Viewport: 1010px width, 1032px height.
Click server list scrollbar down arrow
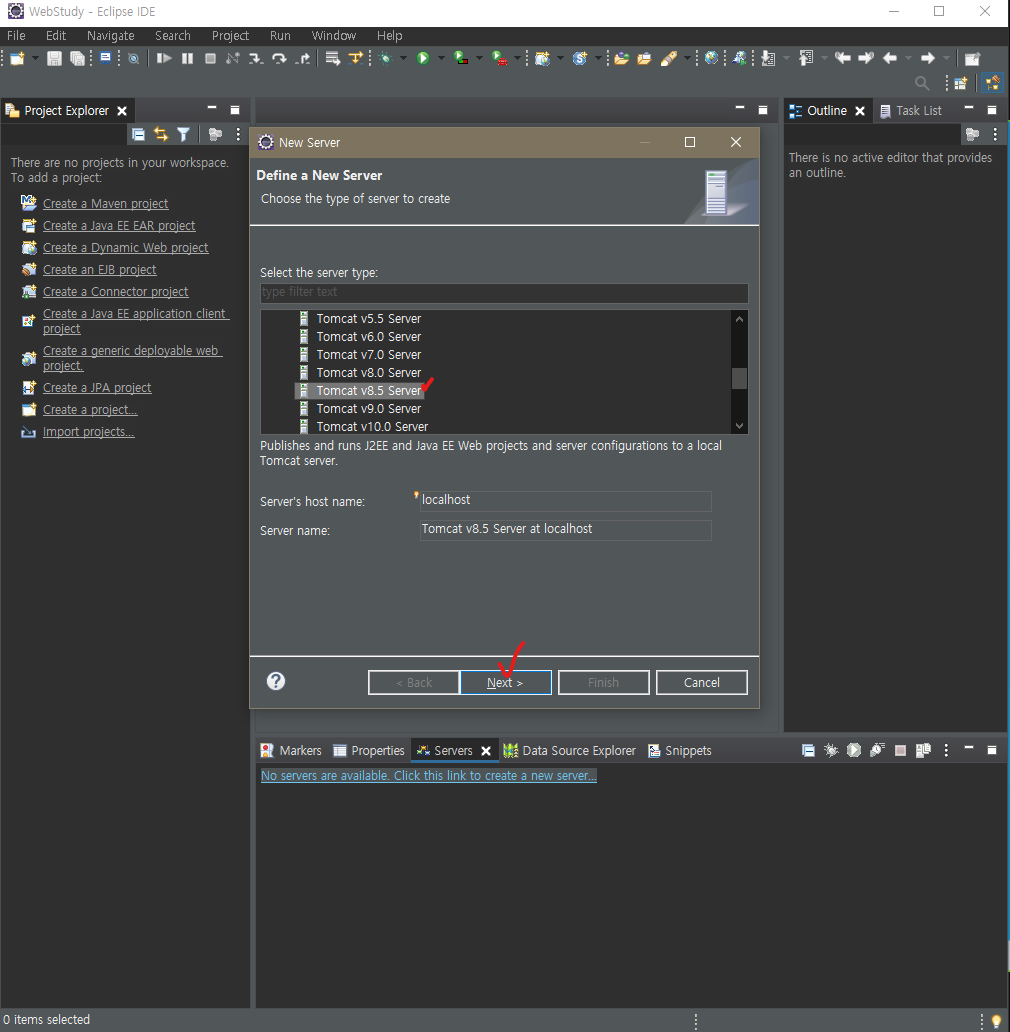click(740, 426)
